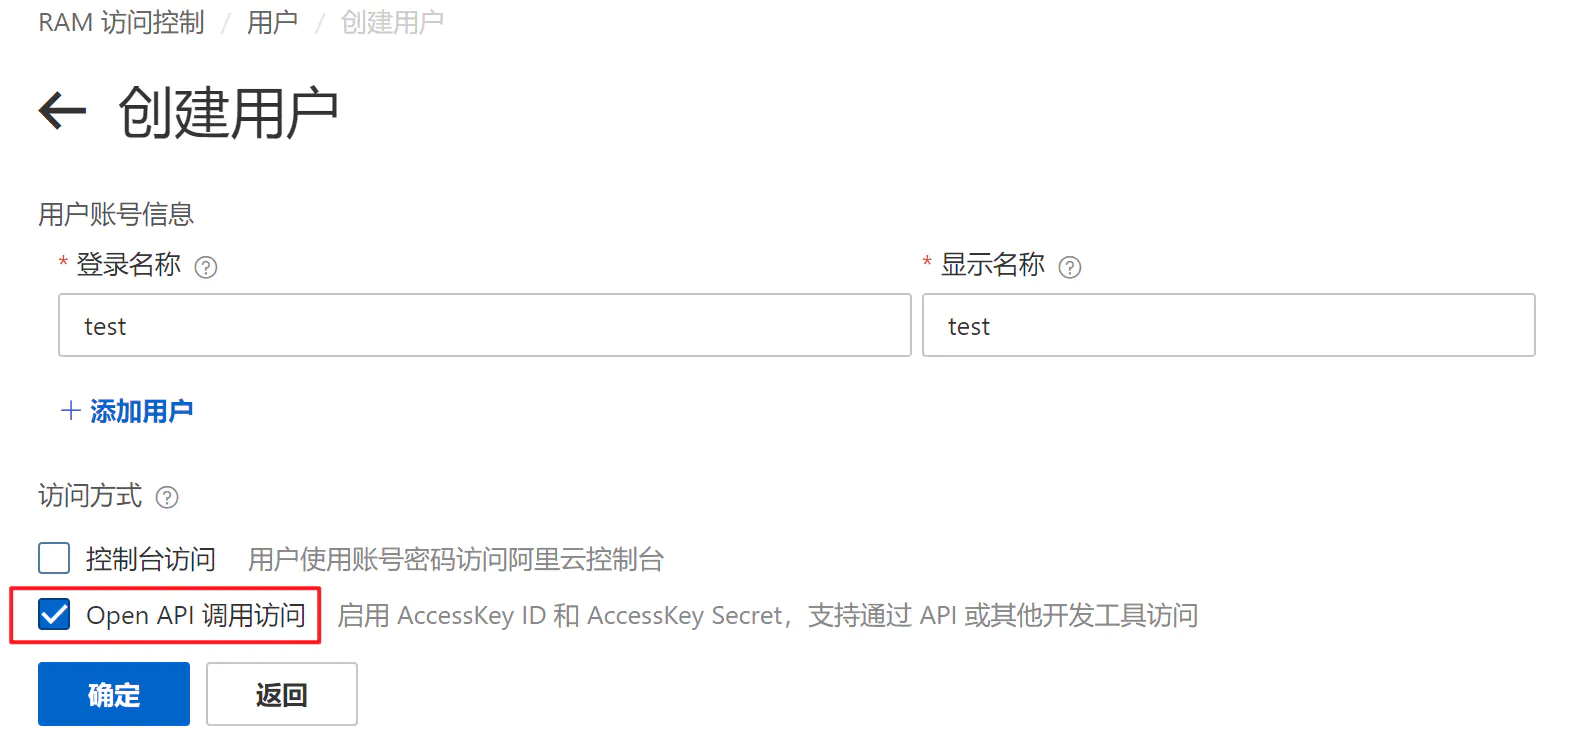1569x756 pixels.
Task: Enable the 控制台访问 checkbox
Action: pyautogui.click(x=54, y=558)
